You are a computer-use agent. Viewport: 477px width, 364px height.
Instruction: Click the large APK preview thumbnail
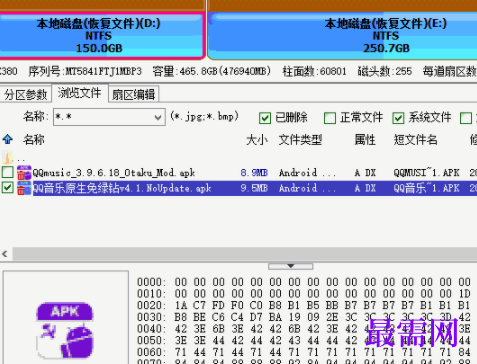click(65, 330)
